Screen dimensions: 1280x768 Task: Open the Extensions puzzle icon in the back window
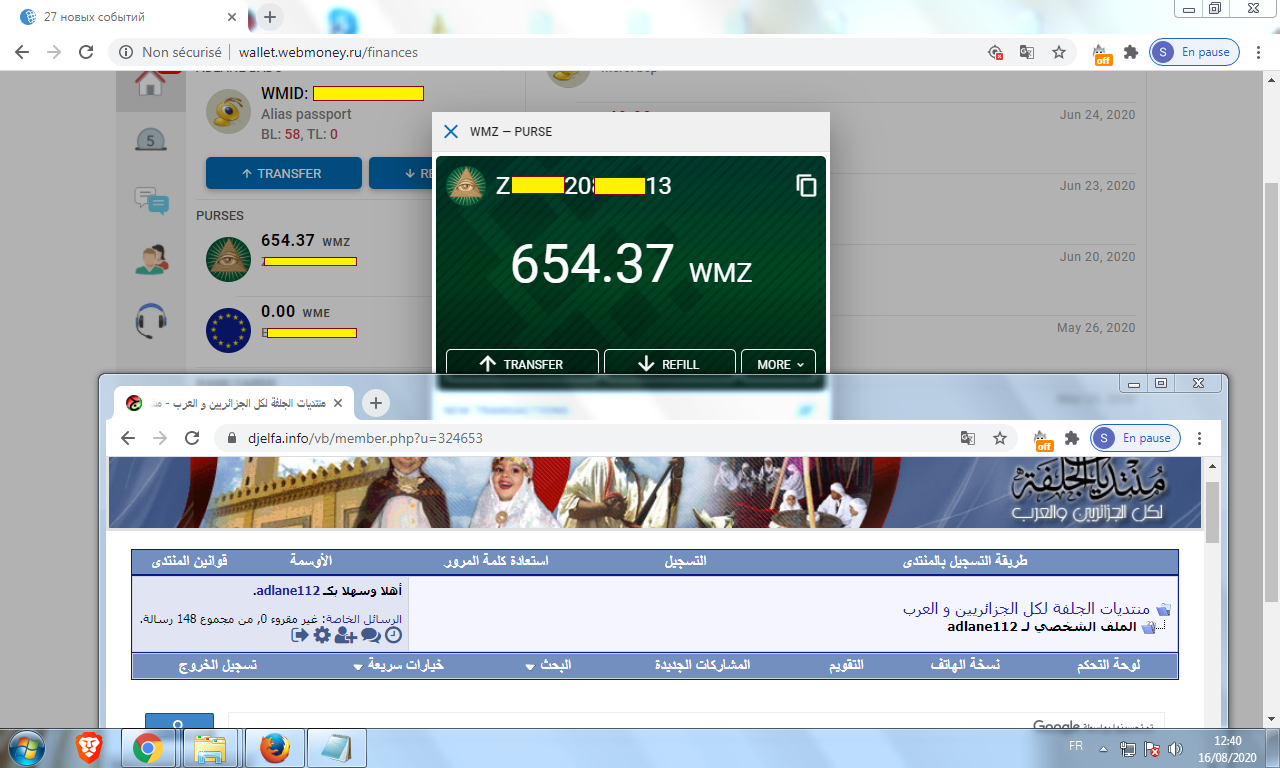(x=1131, y=52)
